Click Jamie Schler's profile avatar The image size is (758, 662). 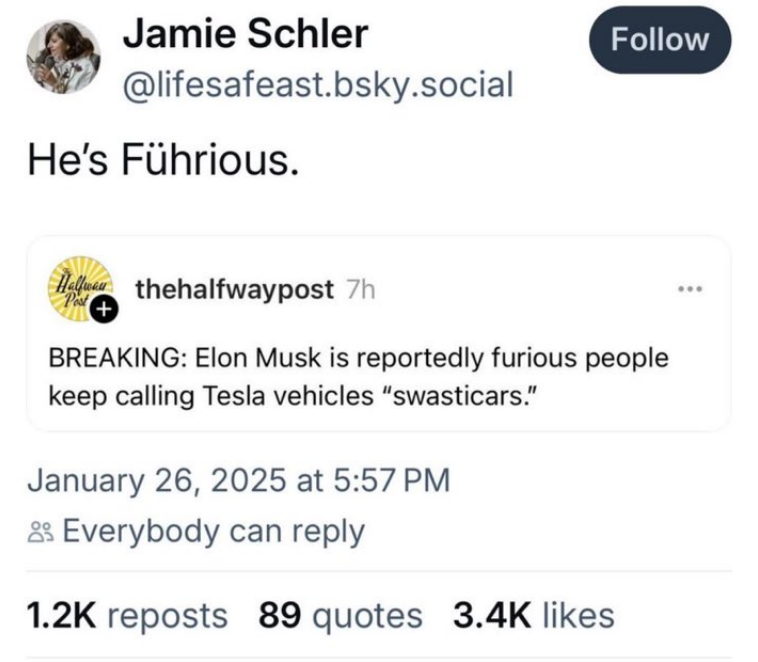pos(63,57)
